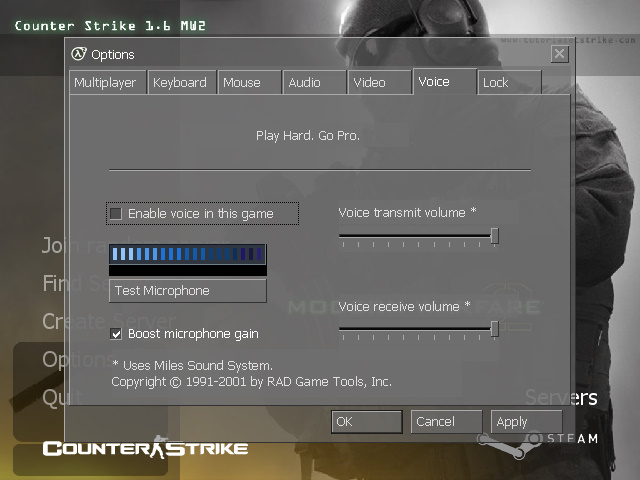The height and width of the screenshot is (480, 640).
Task: Click the blue microphone level meter
Action: click(188, 254)
